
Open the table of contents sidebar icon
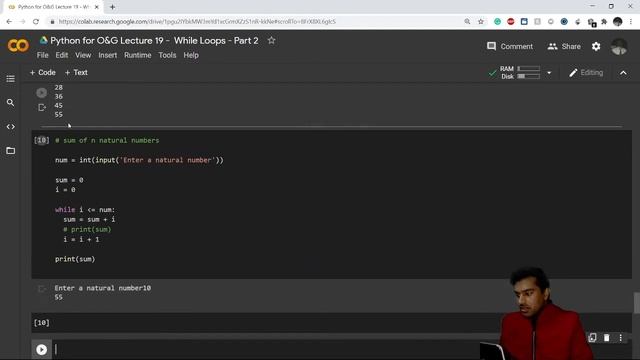pos(11,79)
